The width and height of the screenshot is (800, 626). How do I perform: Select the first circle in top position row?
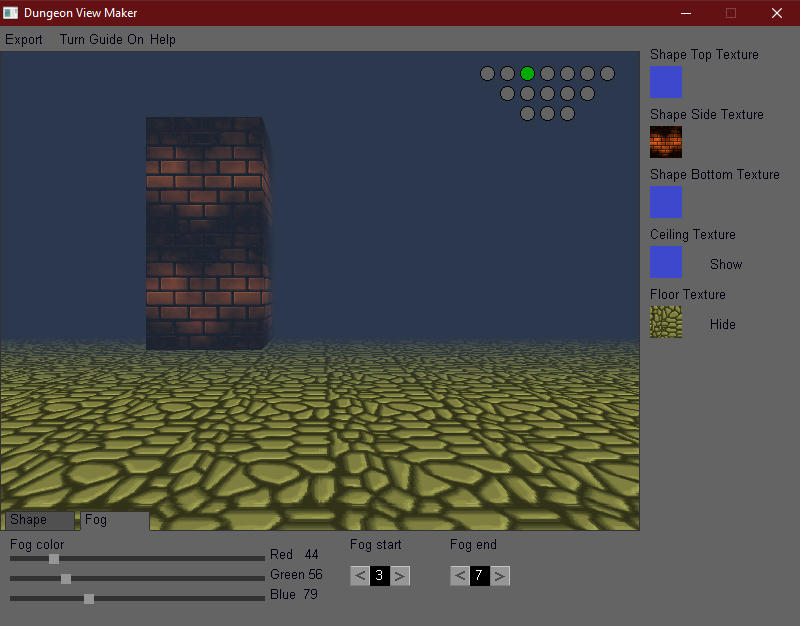[x=487, y=73]
